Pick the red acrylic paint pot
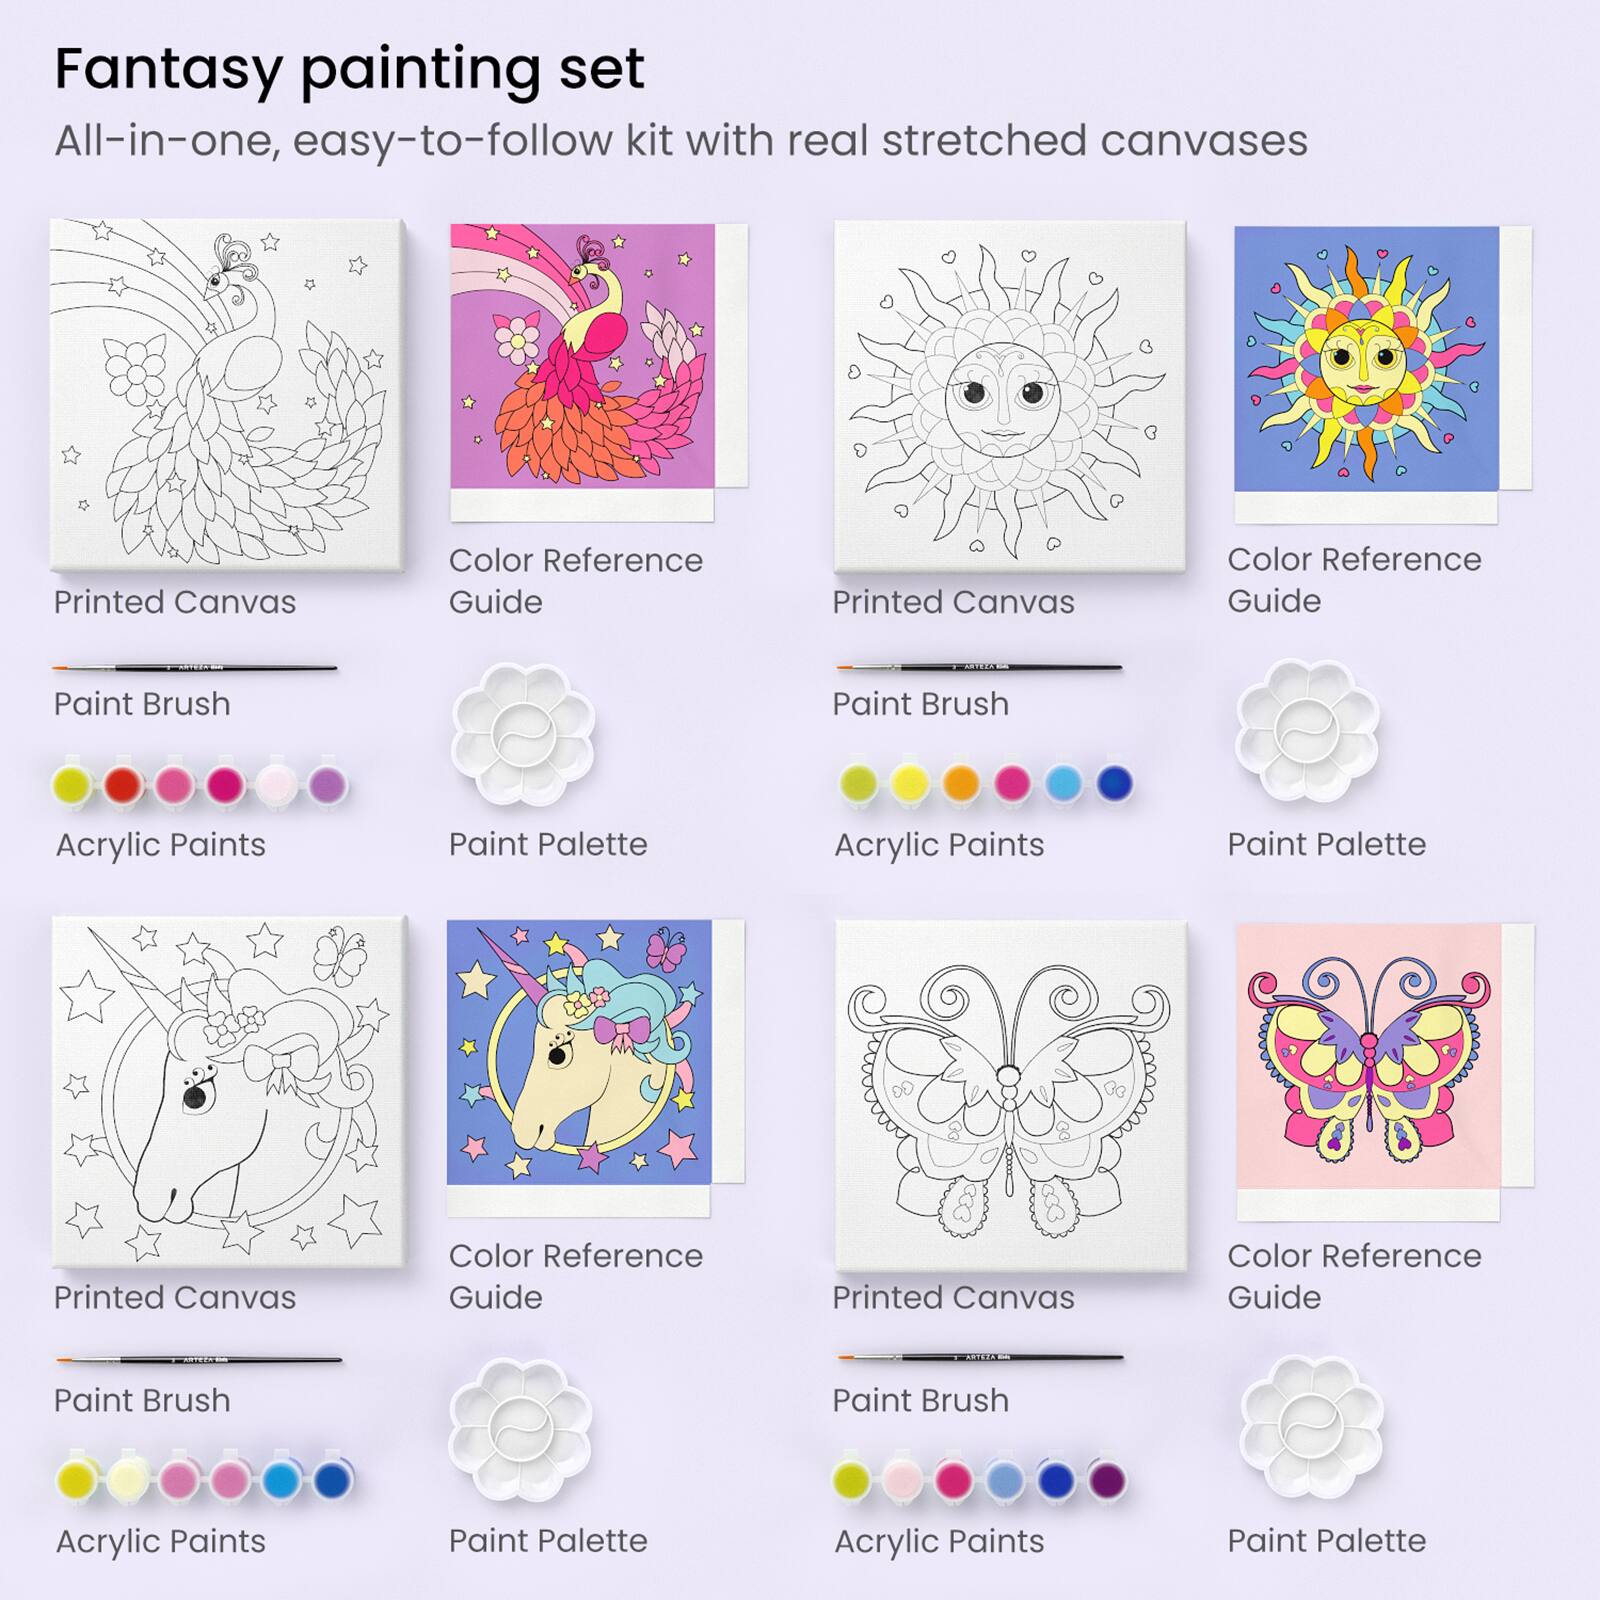 (124, 785)
